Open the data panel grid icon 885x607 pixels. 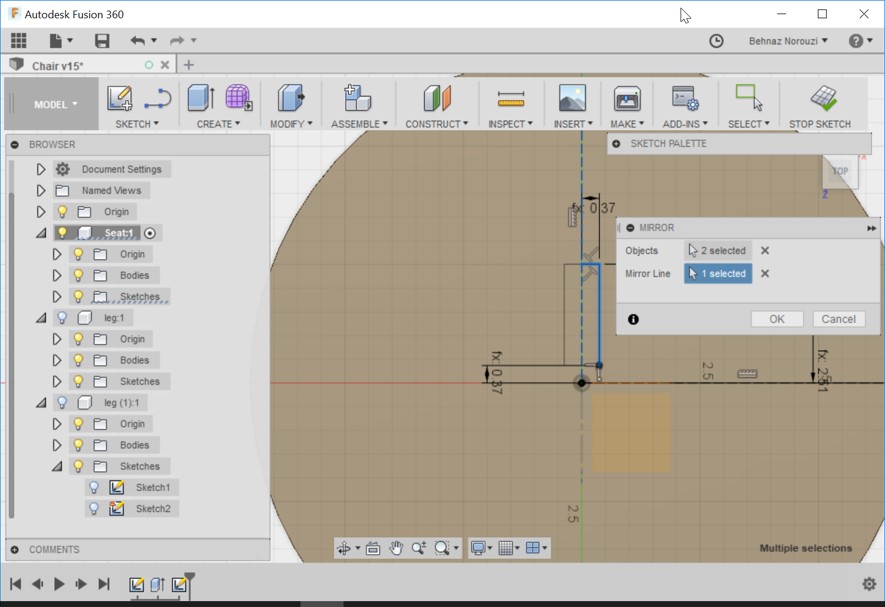[x=19, y=41]
